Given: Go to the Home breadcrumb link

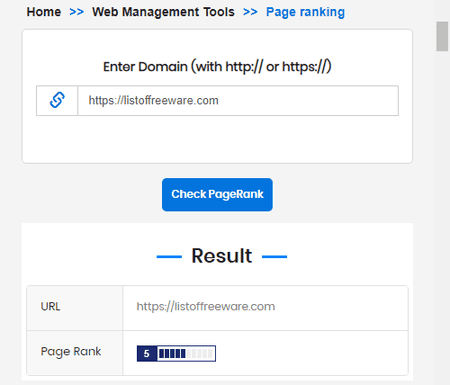Looking at the screenshot, I should 44,12.
